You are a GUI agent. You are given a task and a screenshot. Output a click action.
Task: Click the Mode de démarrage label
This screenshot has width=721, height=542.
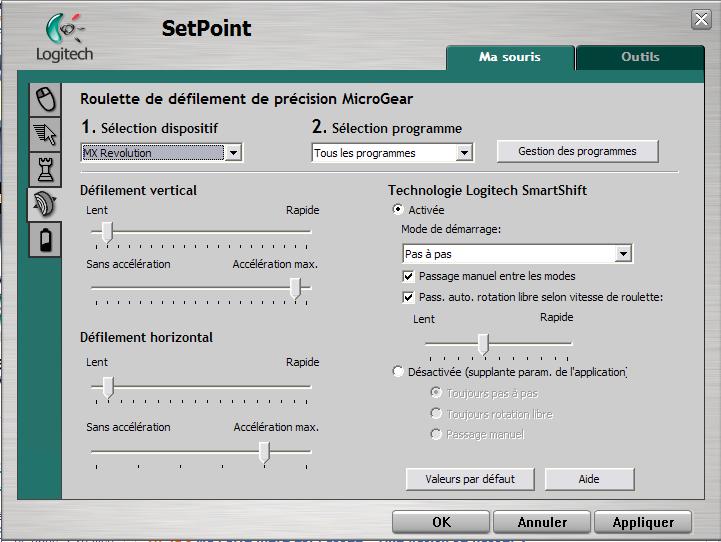pos(451,229)
